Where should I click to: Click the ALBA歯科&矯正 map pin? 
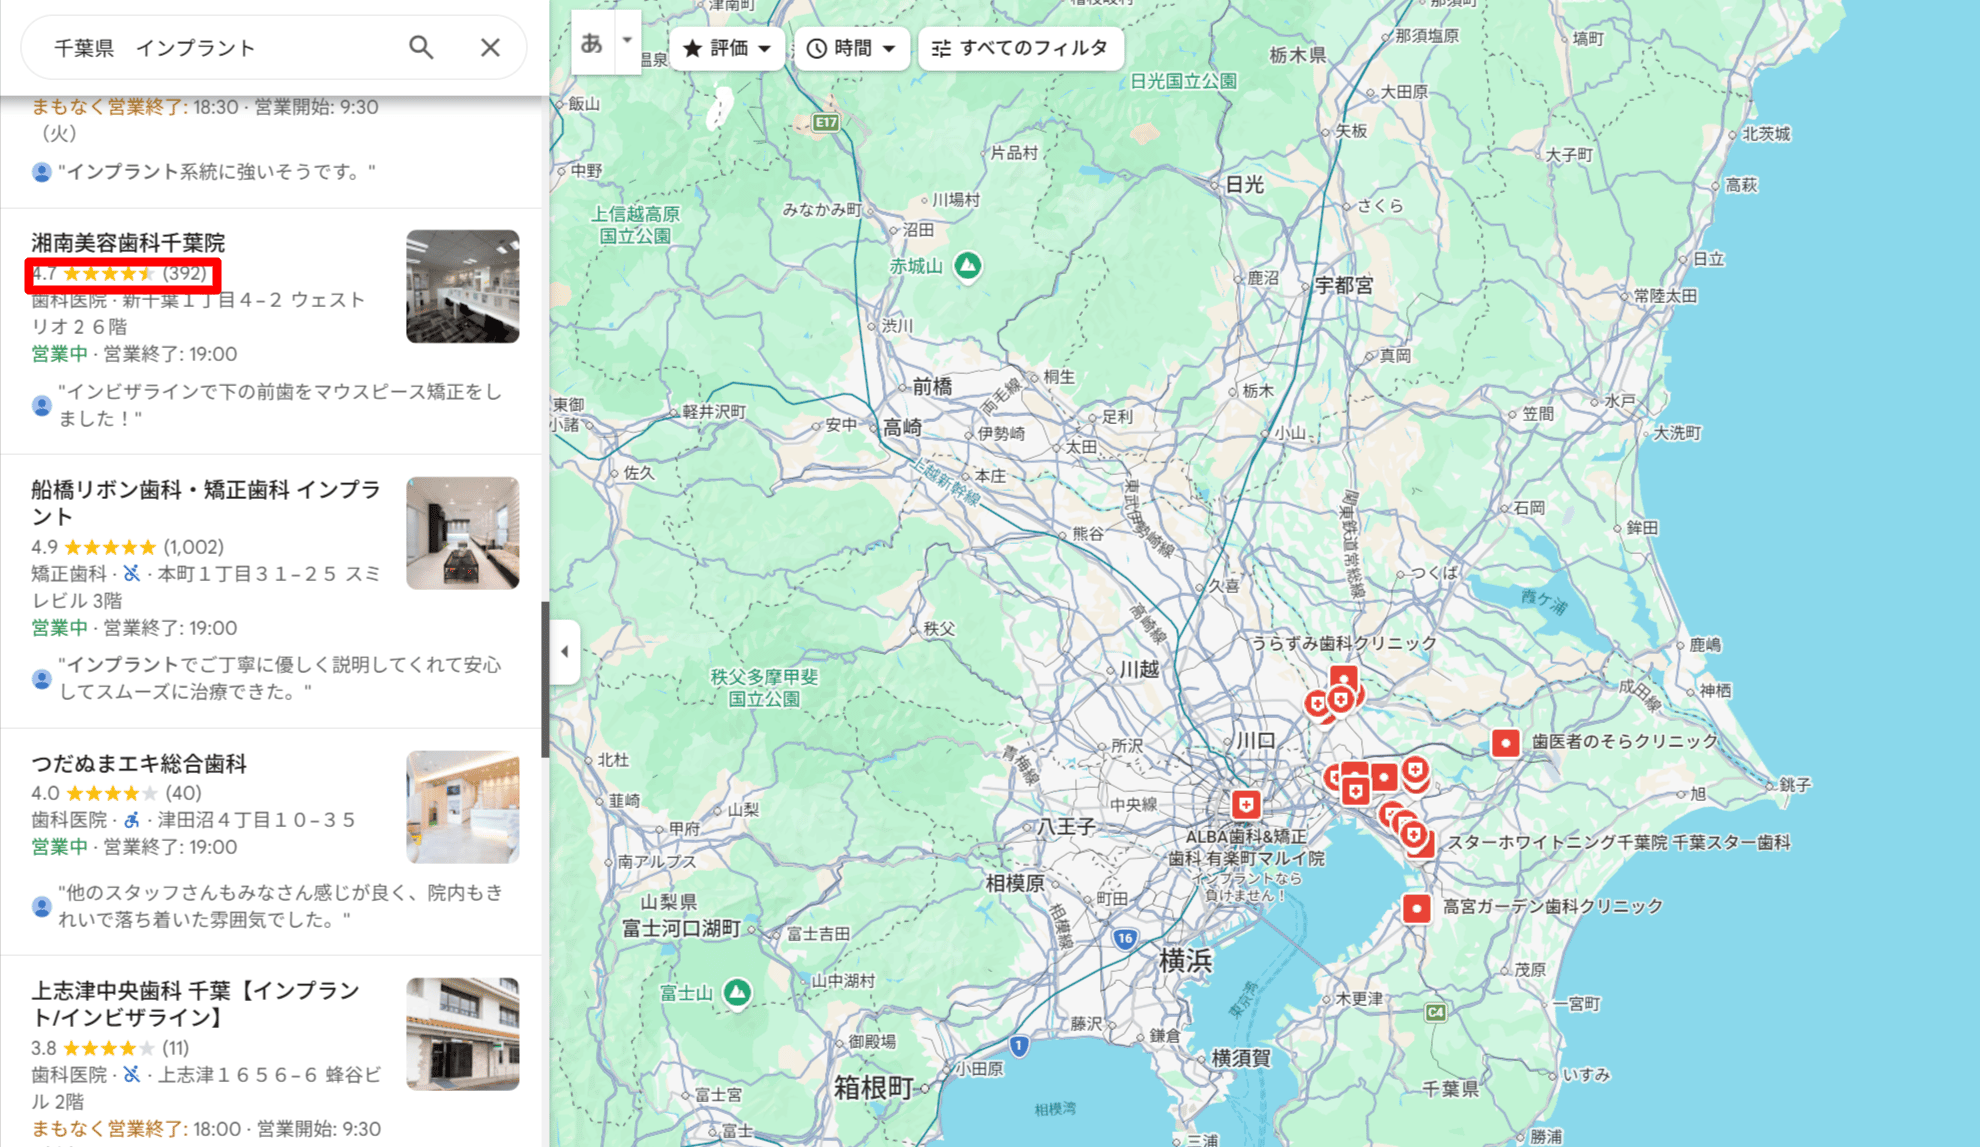tap(1245, 804)
